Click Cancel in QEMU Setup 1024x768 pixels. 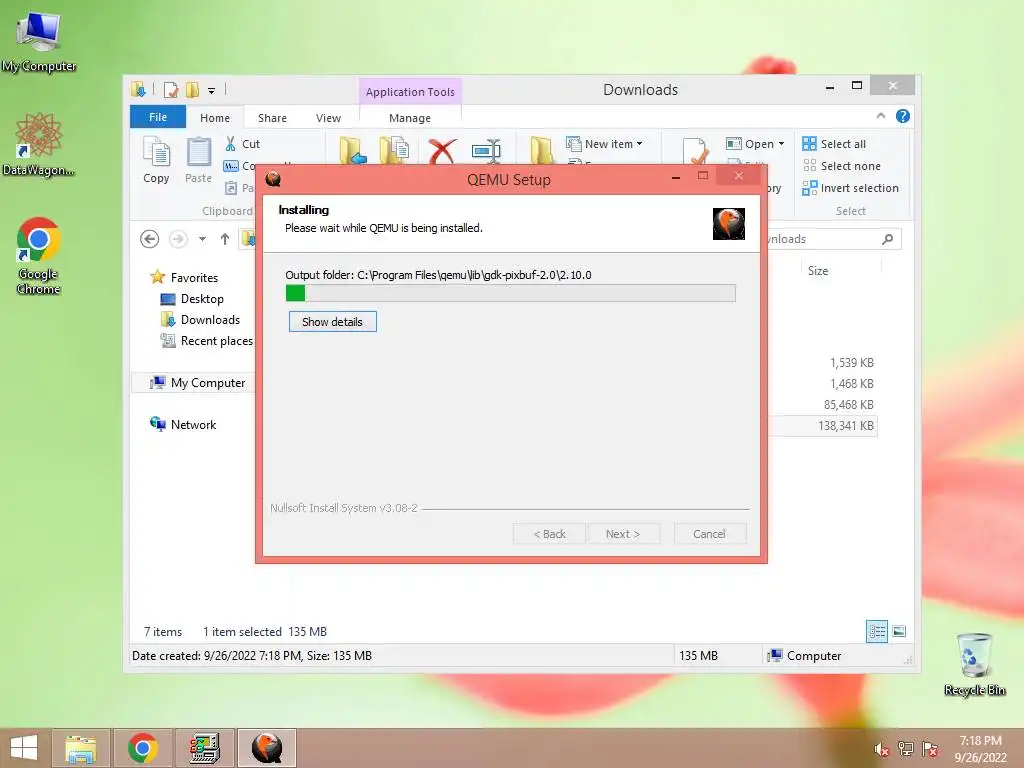709,534
